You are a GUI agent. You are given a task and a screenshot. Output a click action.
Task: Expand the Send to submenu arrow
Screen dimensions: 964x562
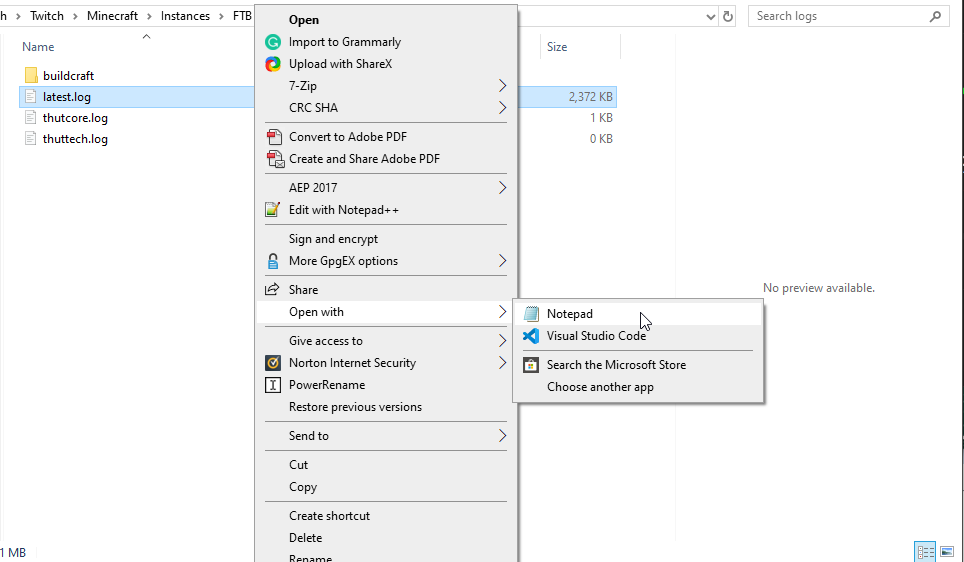click(502, 436)
